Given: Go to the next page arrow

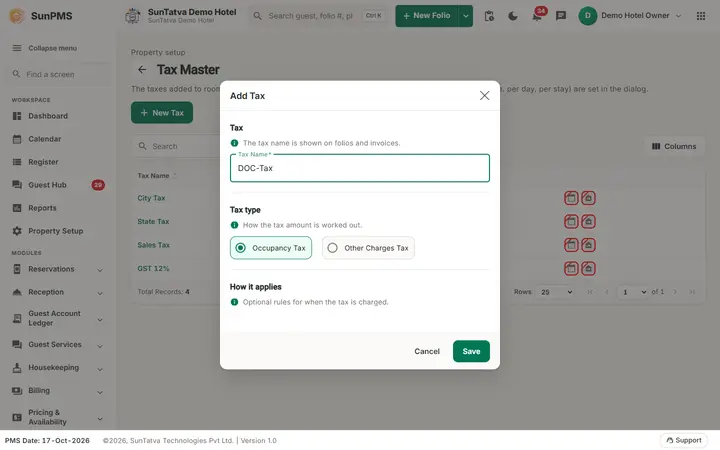Looking at the screenshot, I should 675,292.
